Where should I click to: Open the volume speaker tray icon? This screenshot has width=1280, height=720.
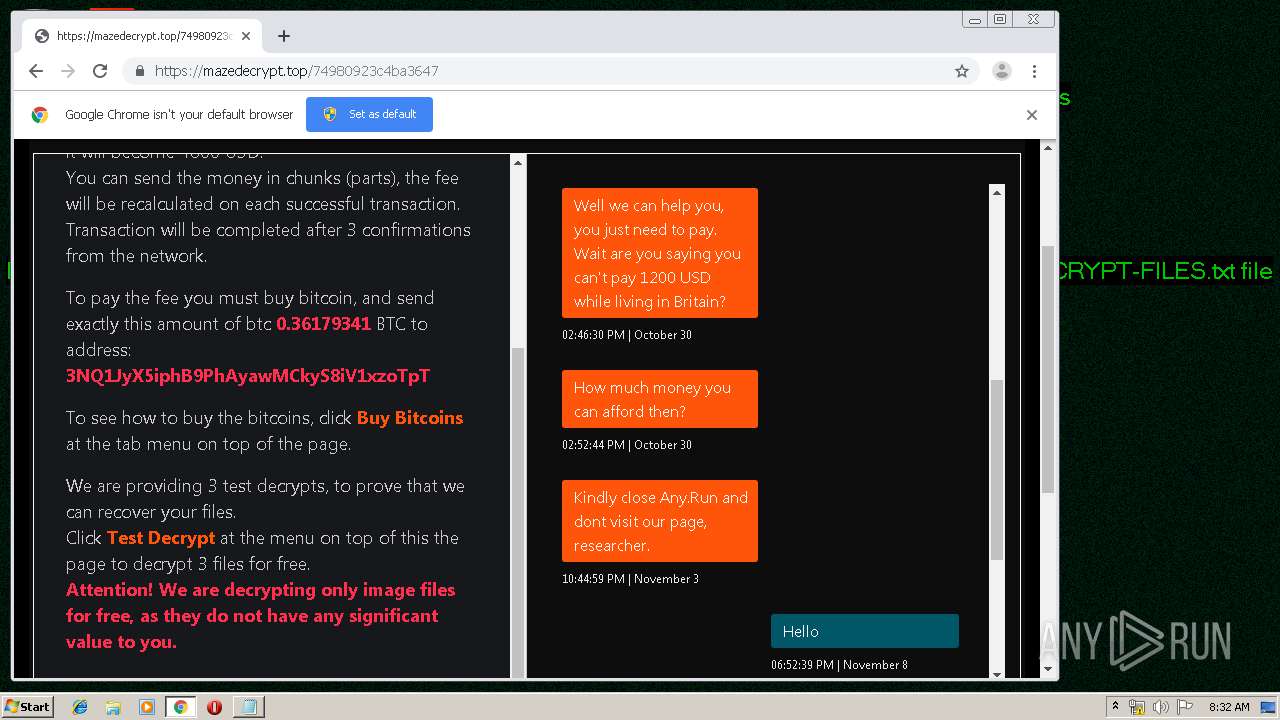pyautogui.click(x=1160, y=707)
